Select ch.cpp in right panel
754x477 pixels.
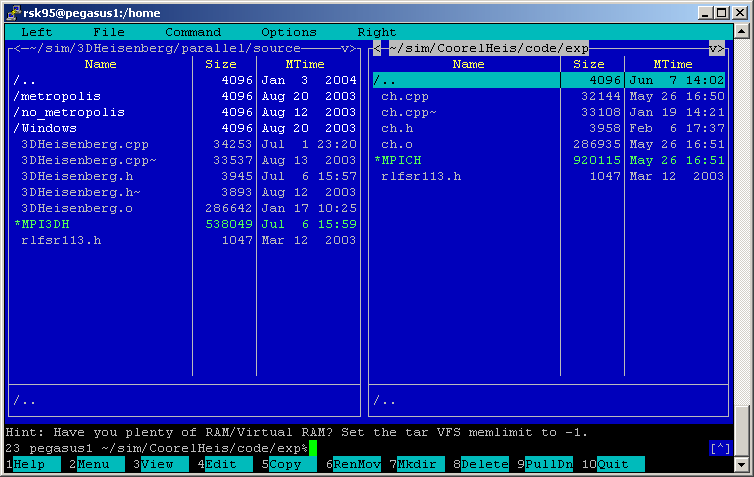(403, 97)
